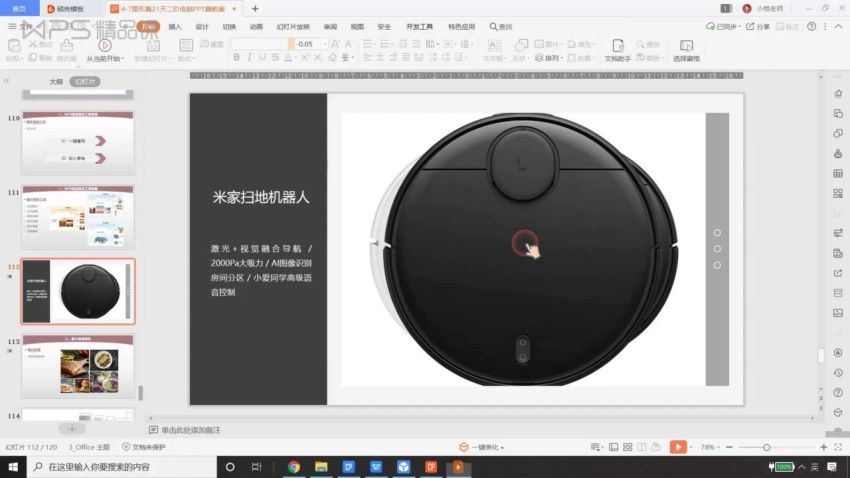Click the robot vacuum image on slide
The width and height of the screenshot is (850, 478).
(523, 249)
